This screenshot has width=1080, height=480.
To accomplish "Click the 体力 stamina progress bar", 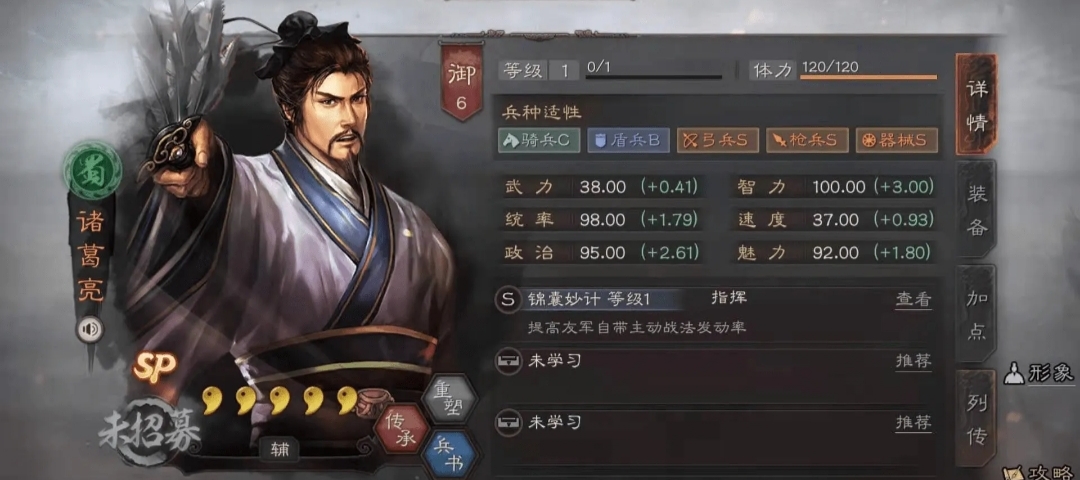I will 869,77.
